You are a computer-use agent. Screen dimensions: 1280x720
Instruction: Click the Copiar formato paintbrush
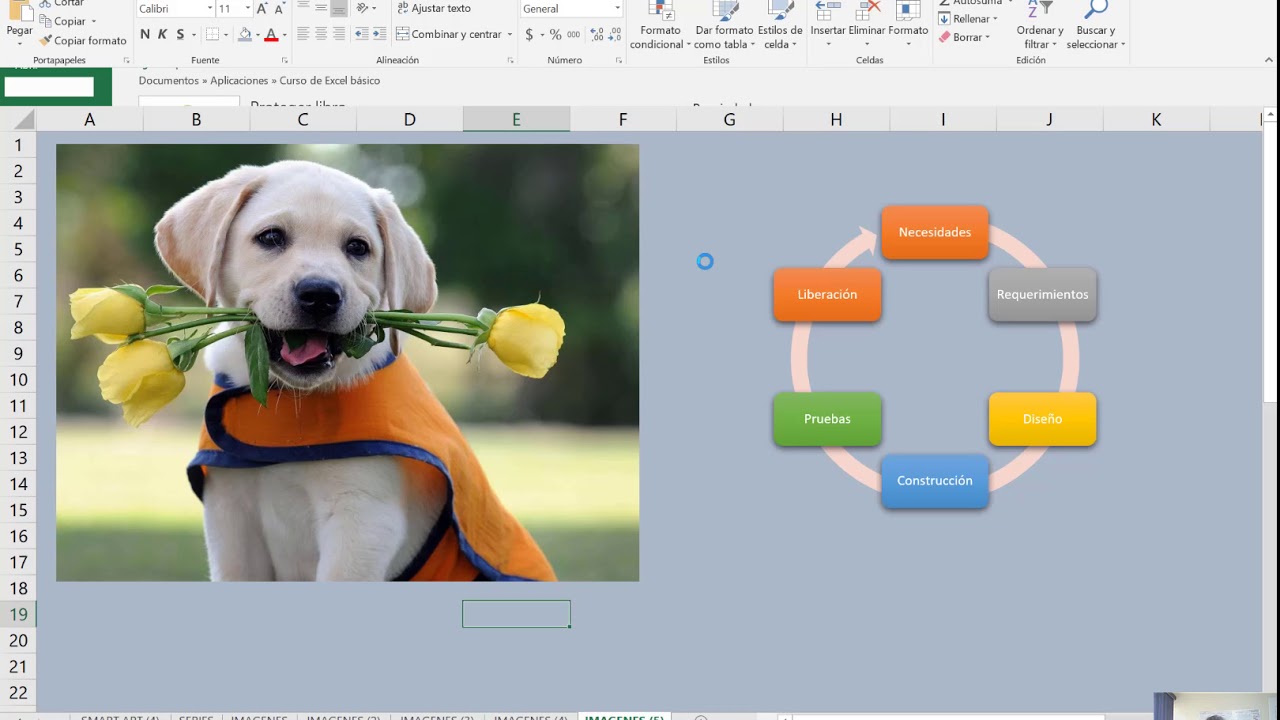click(x=83, y=41)
